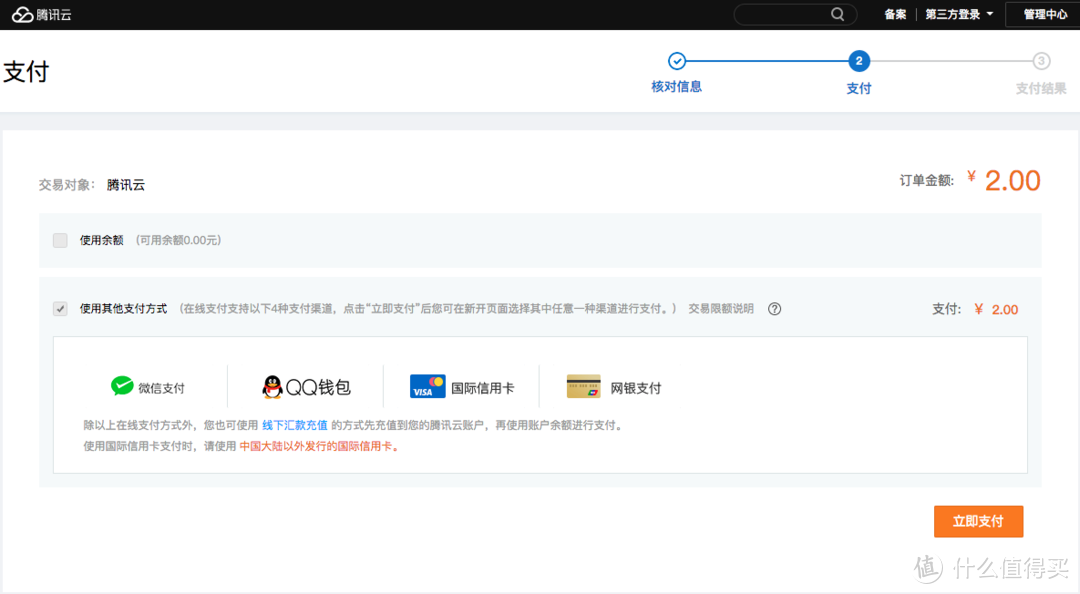Screen dimensions: 1080x594
Task: Open the 线下汇款充值 link
Action: 295,425
